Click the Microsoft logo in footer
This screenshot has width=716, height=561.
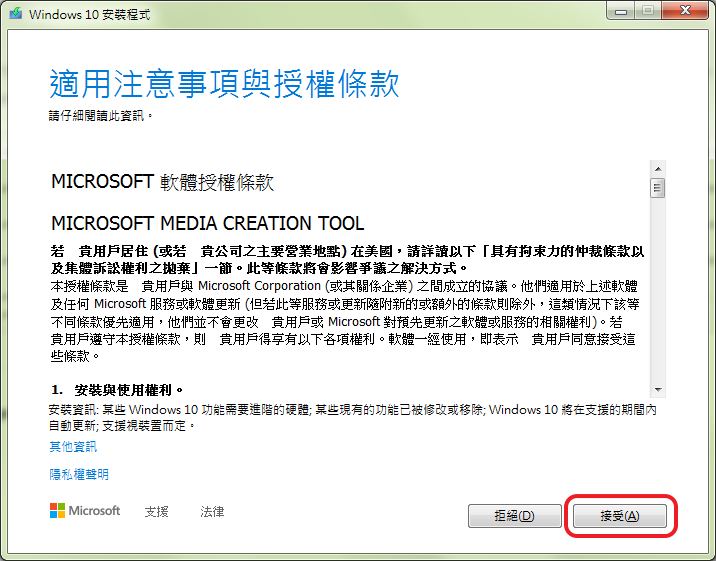(85, 511)
